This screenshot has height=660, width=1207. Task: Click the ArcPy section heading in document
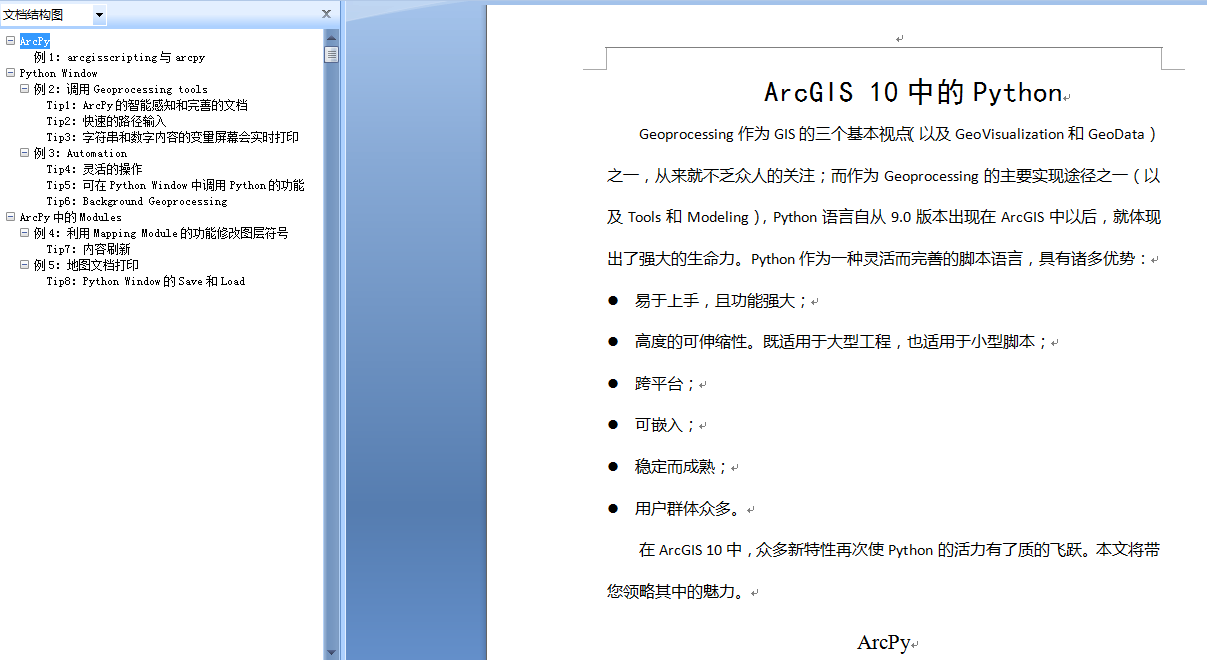point(883,642)
